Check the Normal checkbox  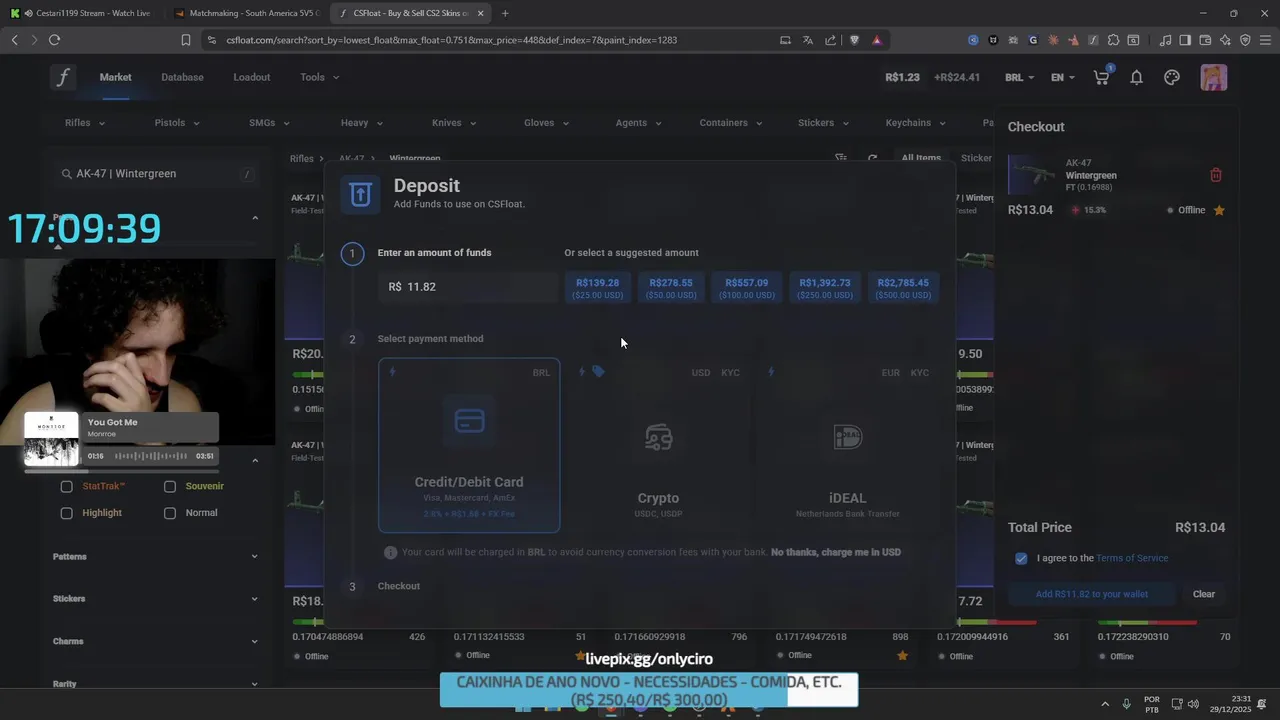tap(170, 513)
